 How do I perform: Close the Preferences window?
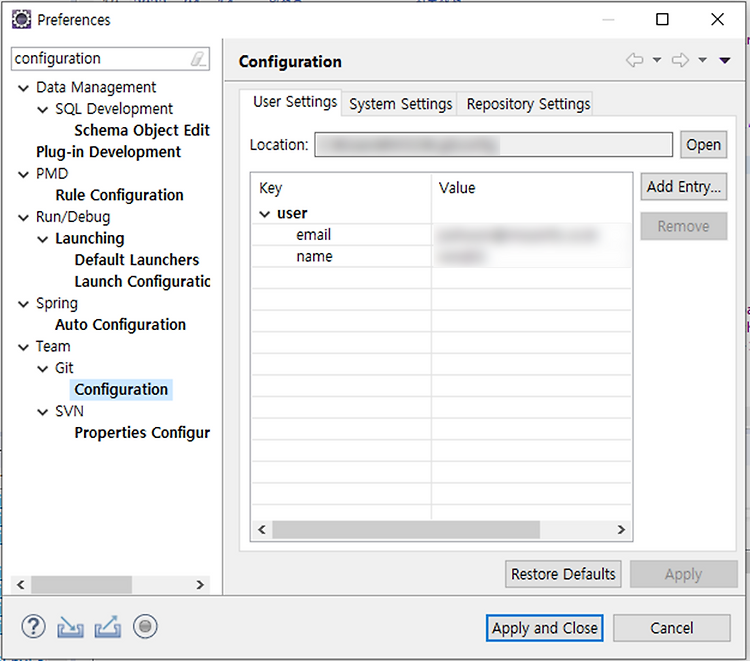point(717,20)
